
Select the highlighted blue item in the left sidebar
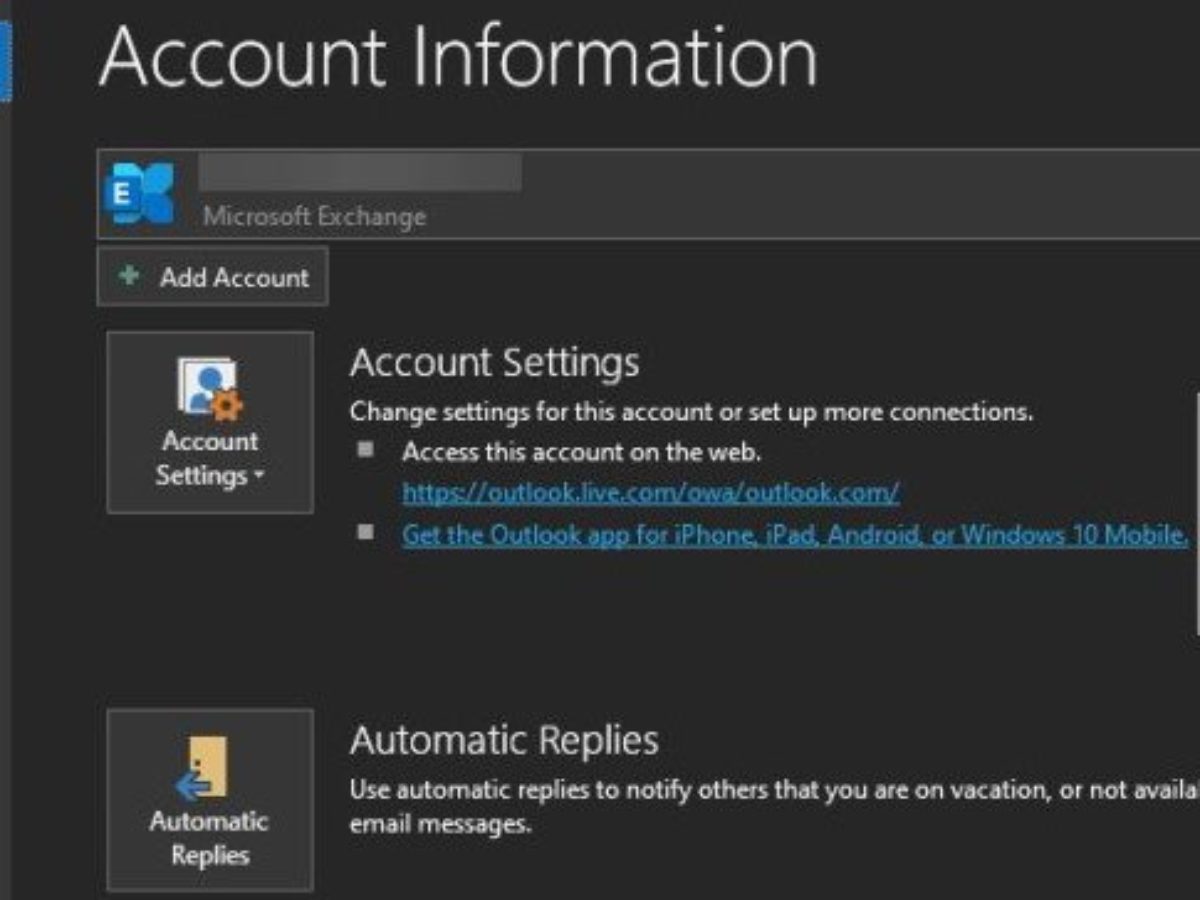5,60
